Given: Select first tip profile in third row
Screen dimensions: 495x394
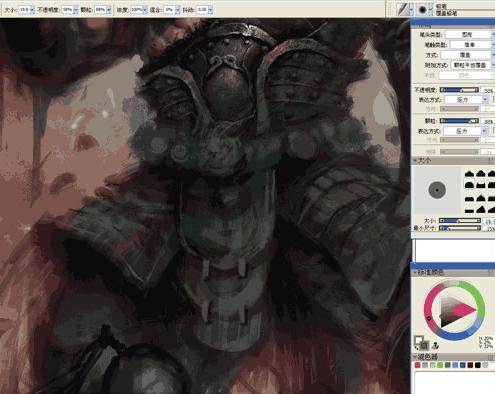Looking at the screenshot, I should pos(469,199).
